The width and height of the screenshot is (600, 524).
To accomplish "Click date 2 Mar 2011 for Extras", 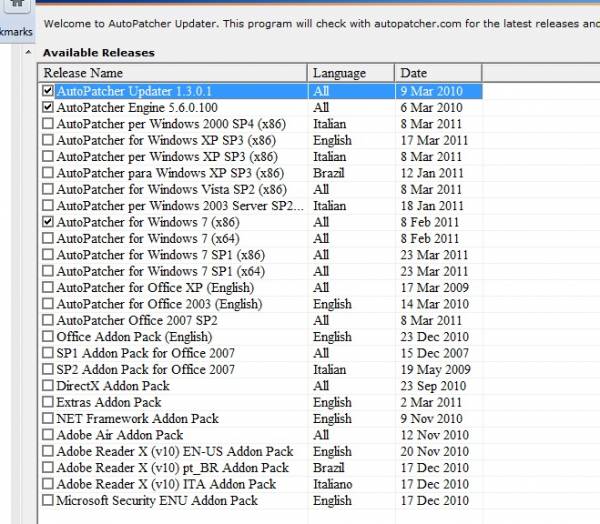I will (431, 402).
